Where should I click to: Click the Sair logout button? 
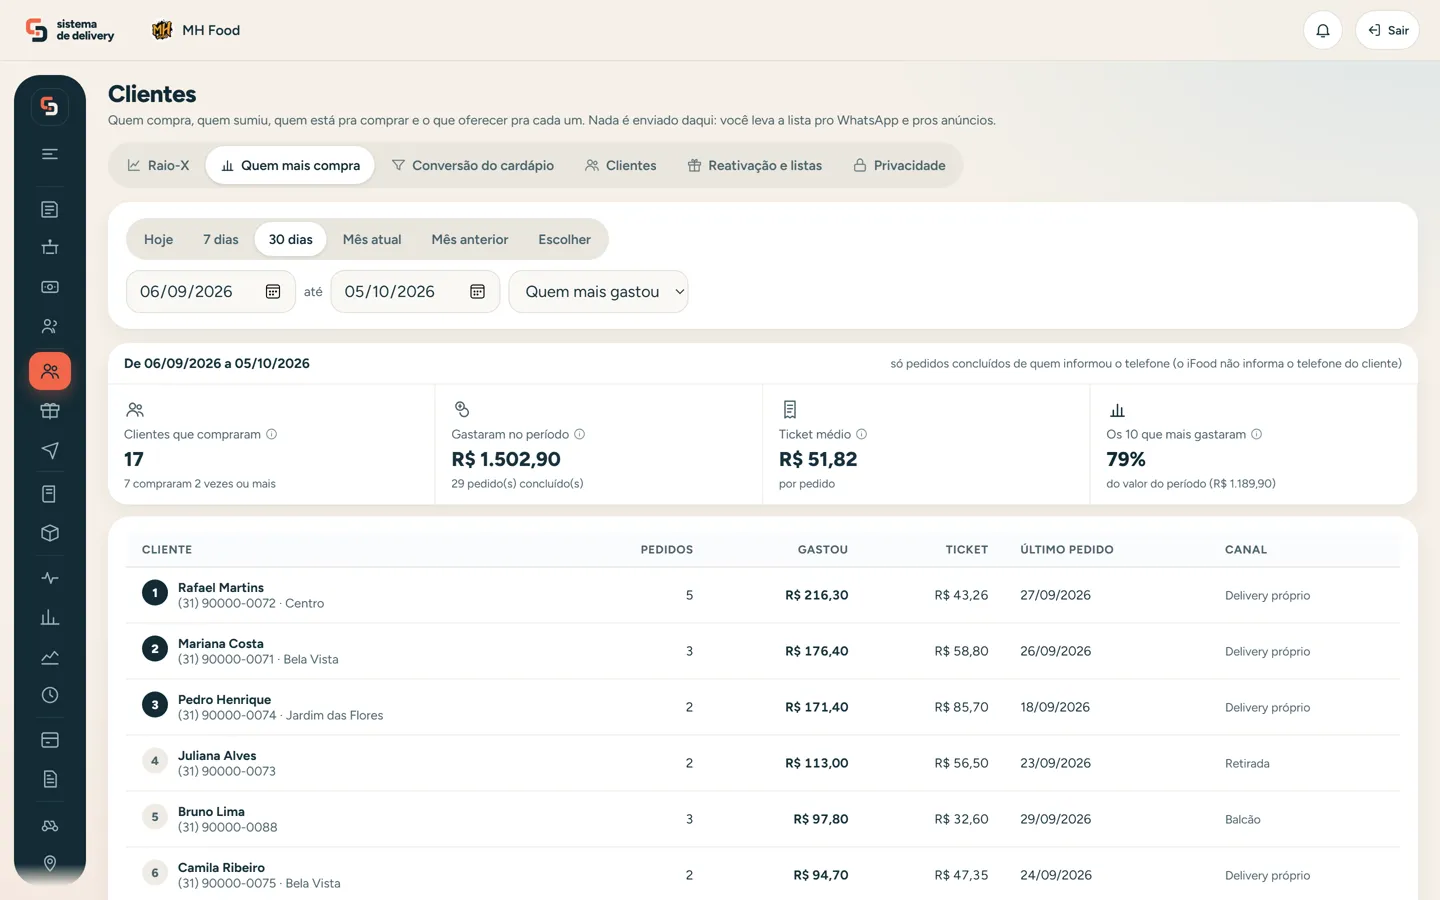pyautogui.click(x=1387, y=30)
